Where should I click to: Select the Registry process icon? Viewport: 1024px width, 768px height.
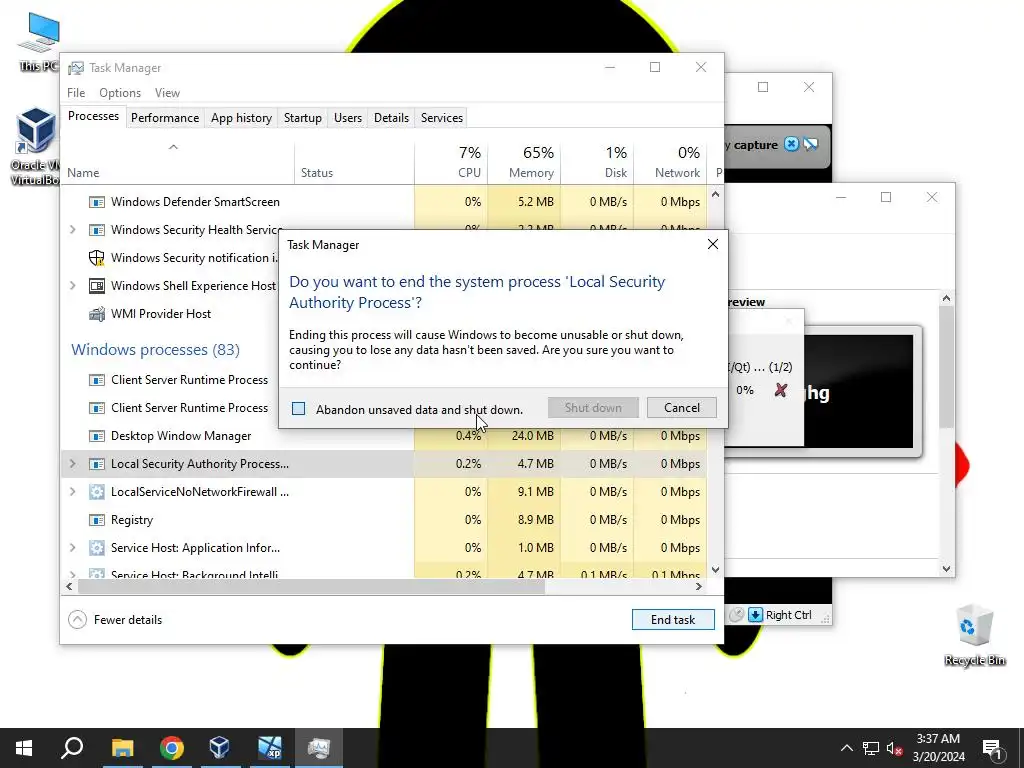point(97,520)
